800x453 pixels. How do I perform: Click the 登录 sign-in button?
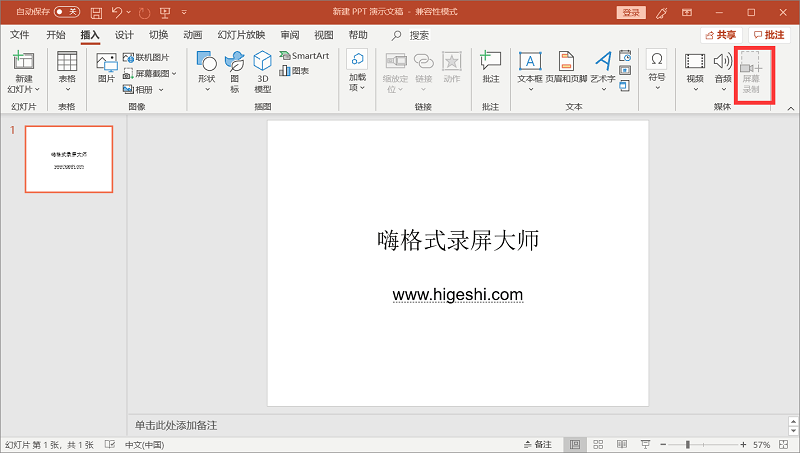631,12
